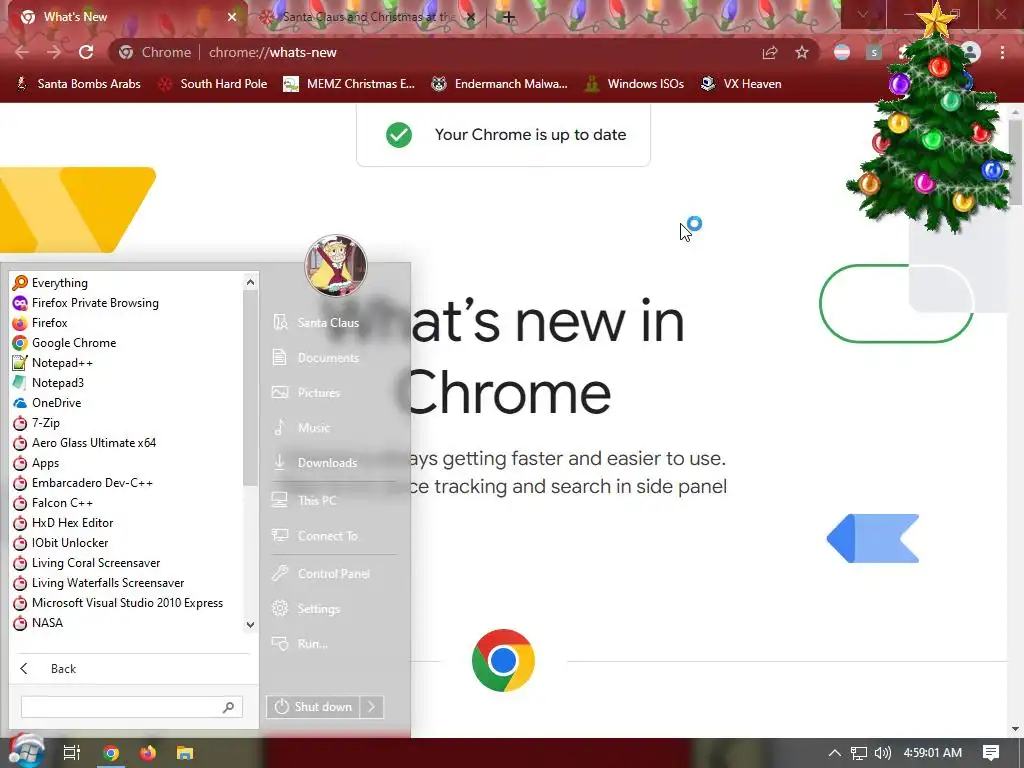The image size is (1024, 768).
Task: Click the Shut down button
Action: click(x=313, y=707)
